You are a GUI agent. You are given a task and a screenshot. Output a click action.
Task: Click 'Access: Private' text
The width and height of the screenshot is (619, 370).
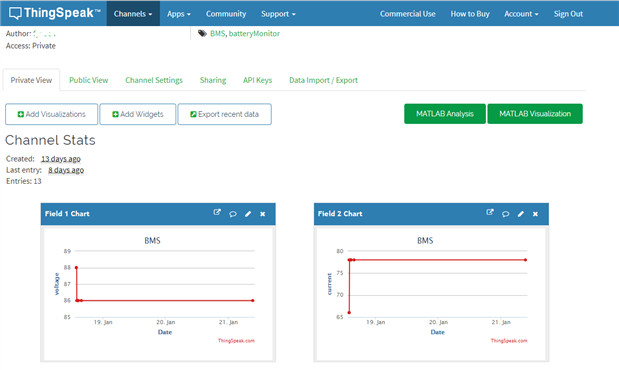[x=31, y=46]
